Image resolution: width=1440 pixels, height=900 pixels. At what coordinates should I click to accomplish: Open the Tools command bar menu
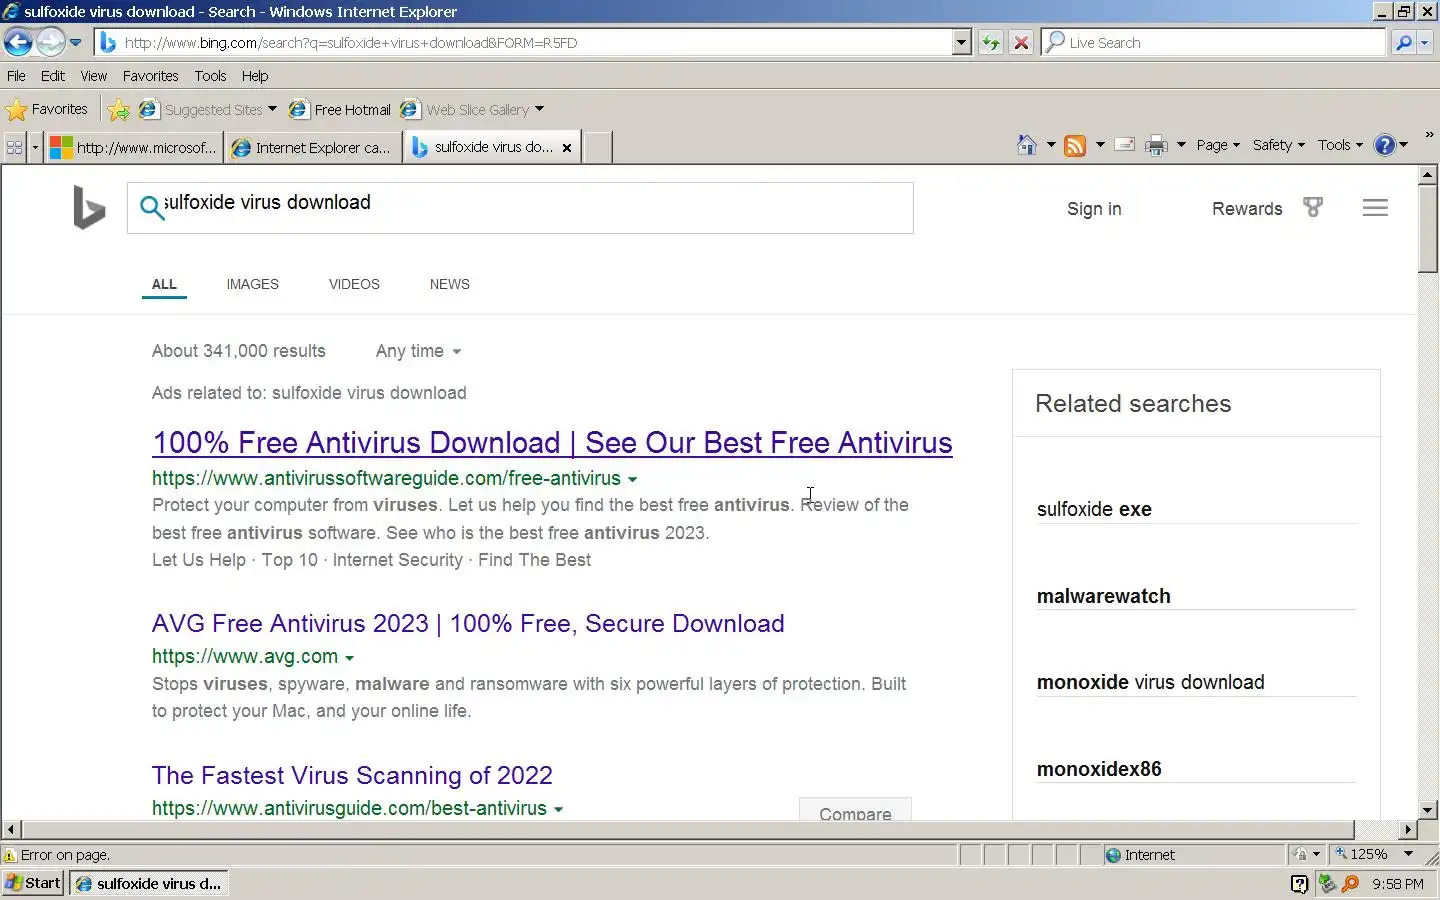pos(1340,145)
